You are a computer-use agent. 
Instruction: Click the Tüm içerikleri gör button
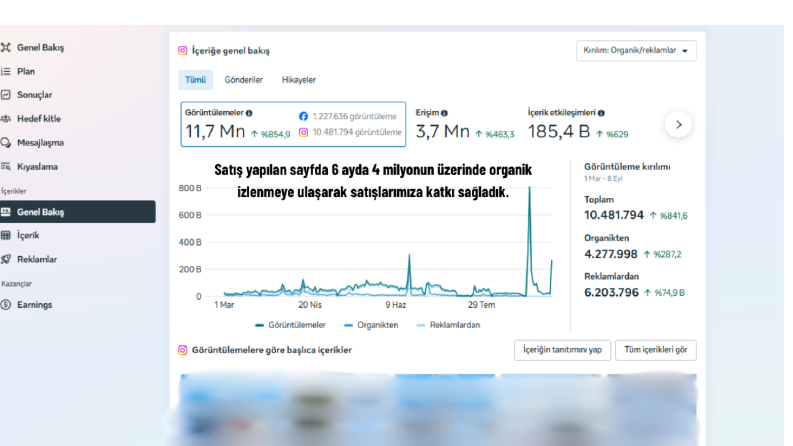point(655,350)
